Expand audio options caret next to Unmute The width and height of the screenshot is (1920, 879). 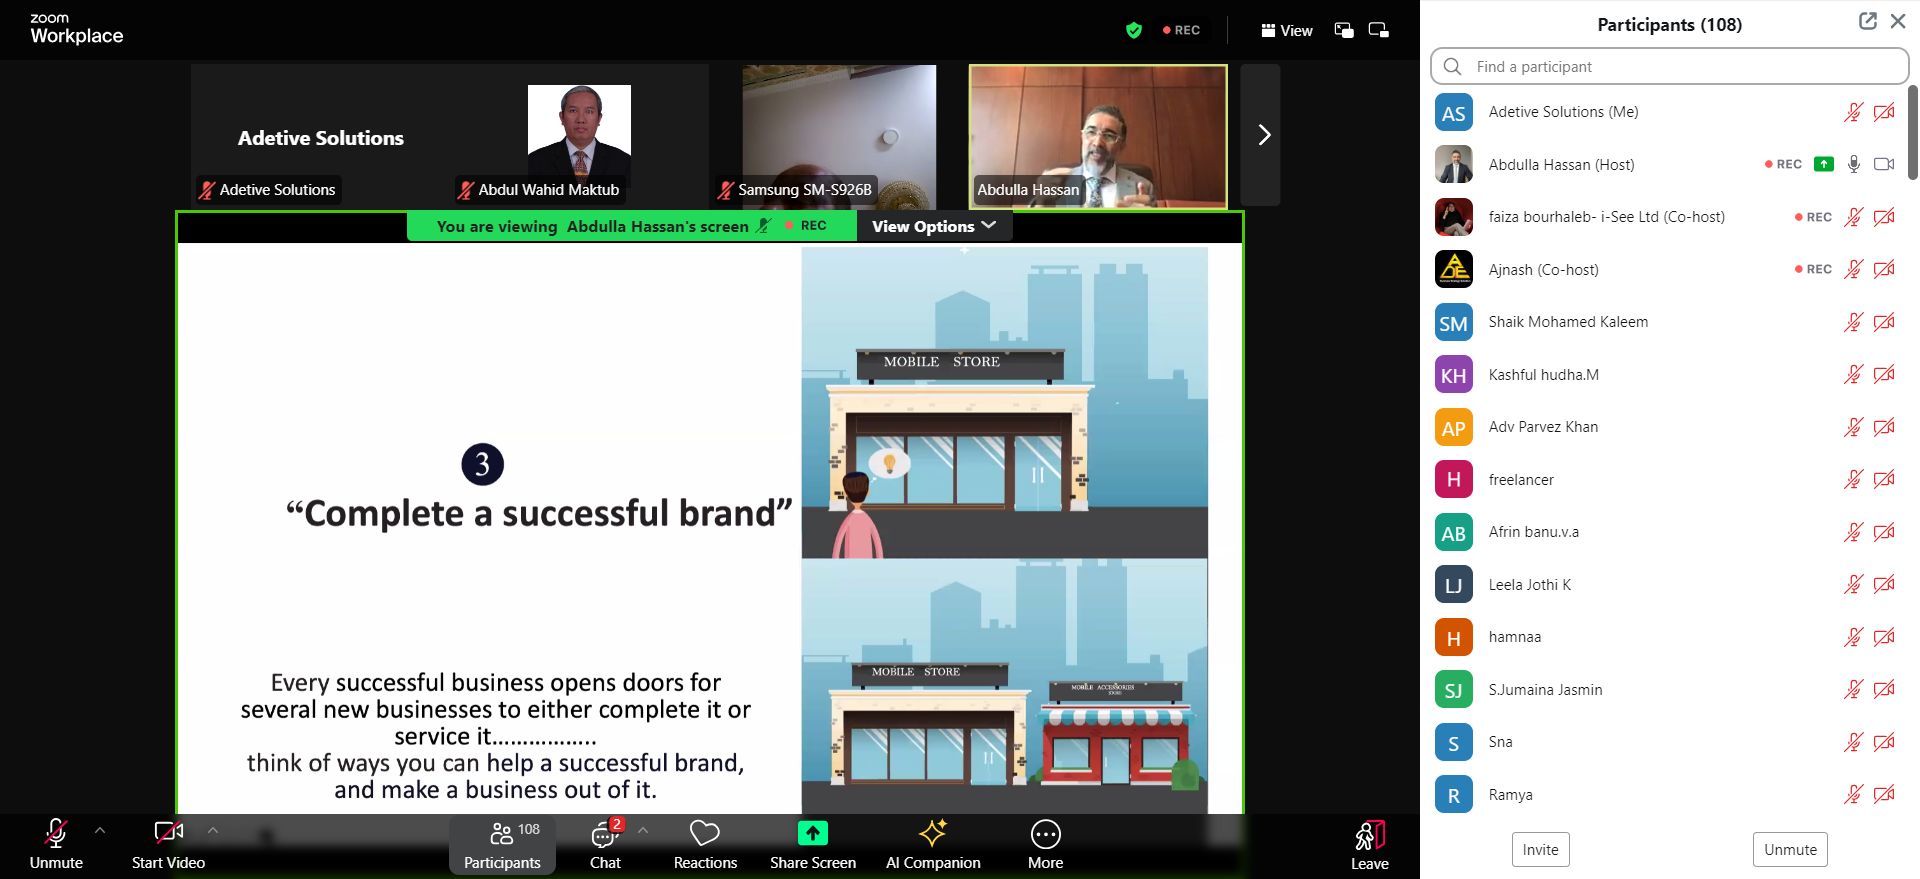tap(100, 830)
